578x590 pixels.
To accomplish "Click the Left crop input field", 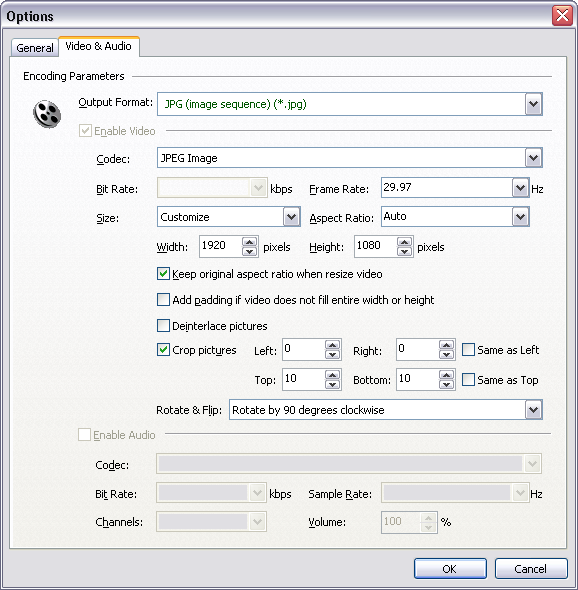I will [x=304, y=350].
